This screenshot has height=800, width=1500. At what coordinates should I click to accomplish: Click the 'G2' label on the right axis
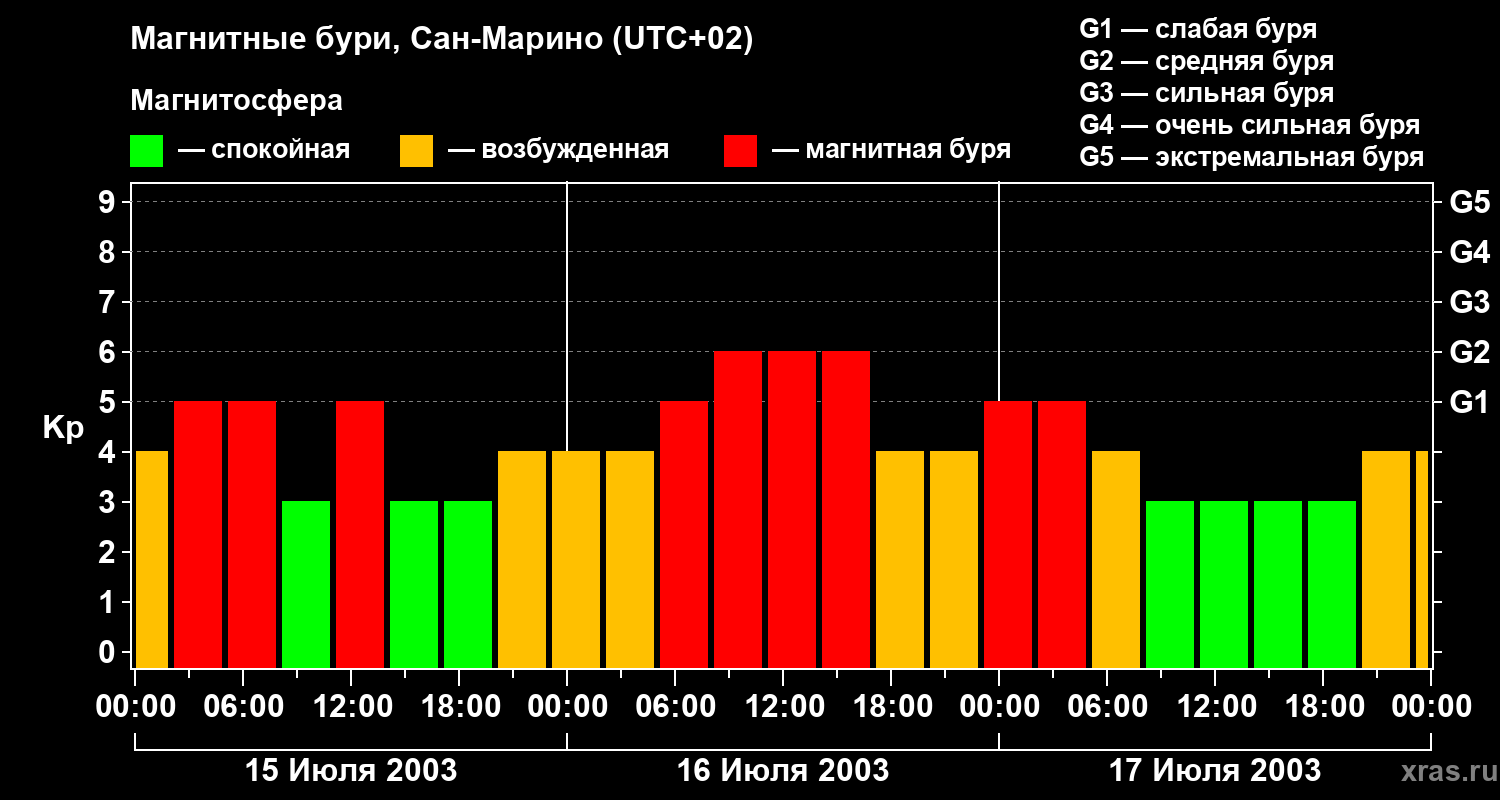pyautogui.click(x=1469, y=353)
